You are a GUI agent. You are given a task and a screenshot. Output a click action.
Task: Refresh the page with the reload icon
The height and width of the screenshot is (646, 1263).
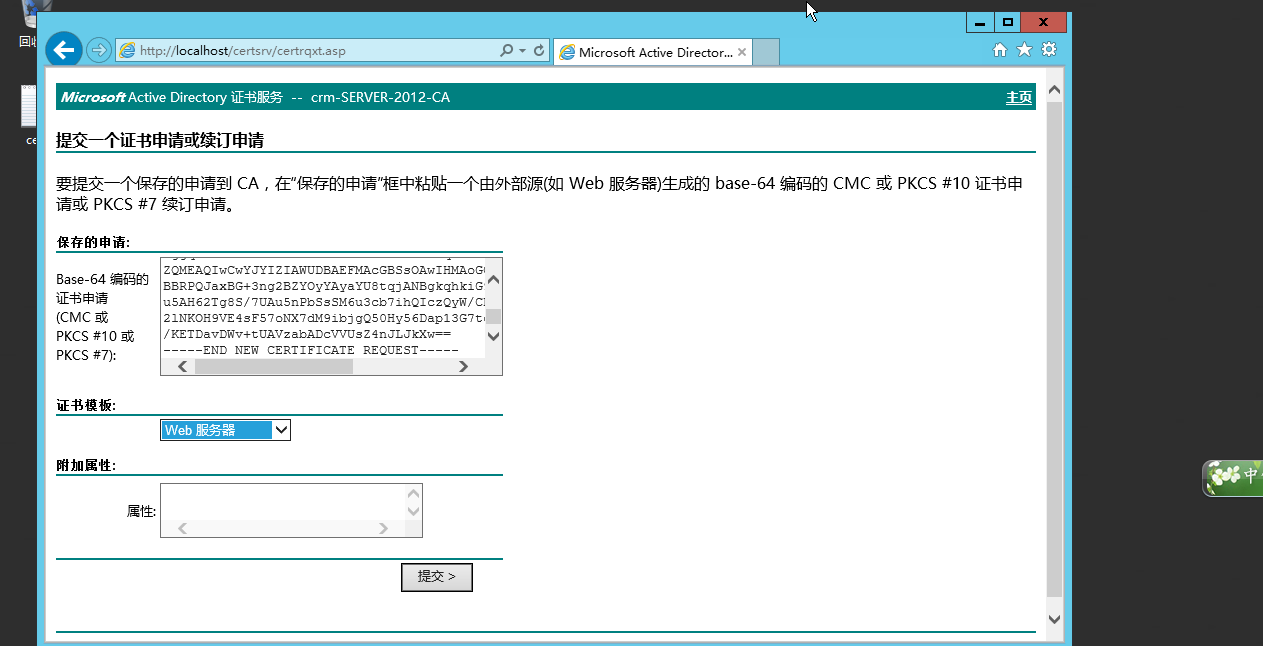point(539,50)
